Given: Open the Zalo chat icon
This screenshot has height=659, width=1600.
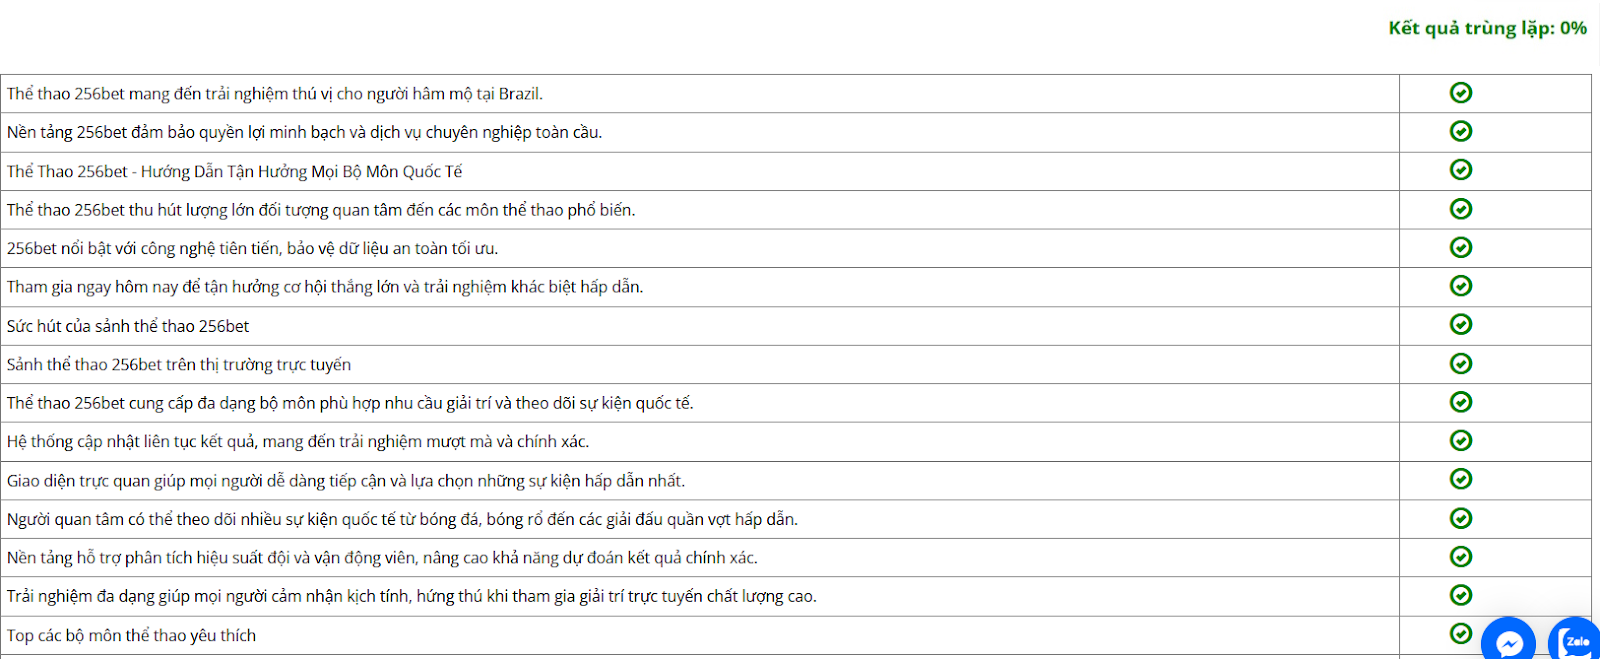Looking at the screenshot, I should tap(1576, 642).
